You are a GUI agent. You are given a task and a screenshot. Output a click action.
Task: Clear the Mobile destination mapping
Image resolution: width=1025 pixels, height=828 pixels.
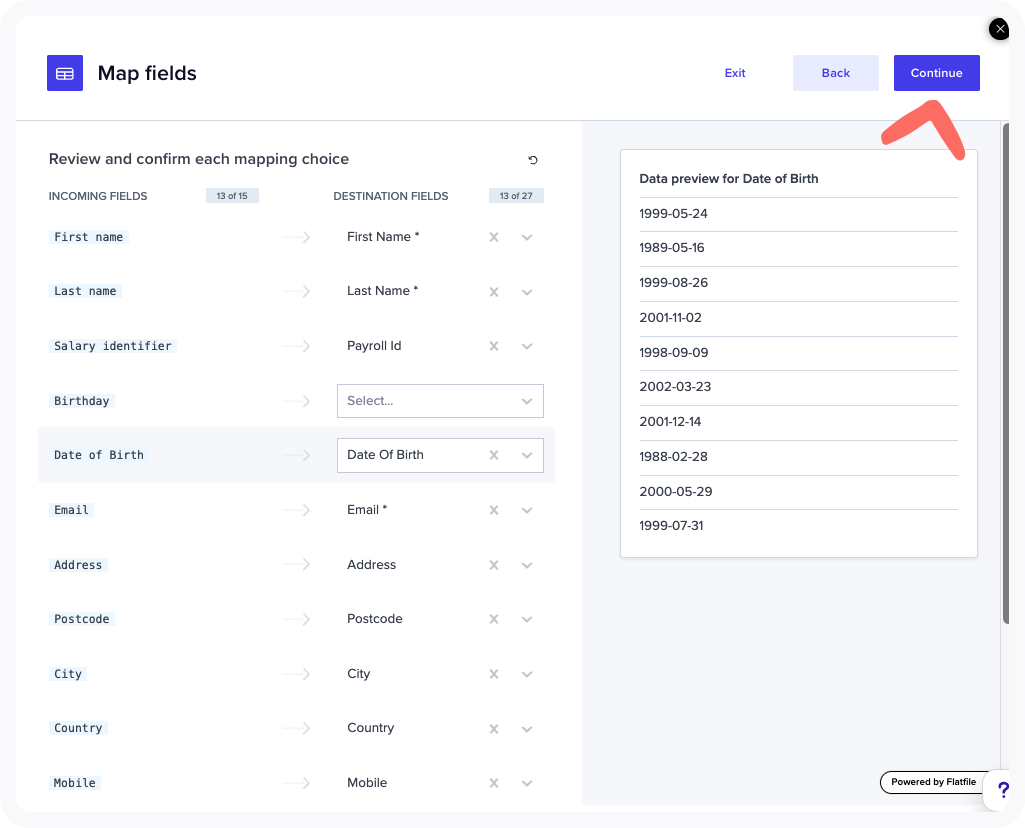coord(494,783)
